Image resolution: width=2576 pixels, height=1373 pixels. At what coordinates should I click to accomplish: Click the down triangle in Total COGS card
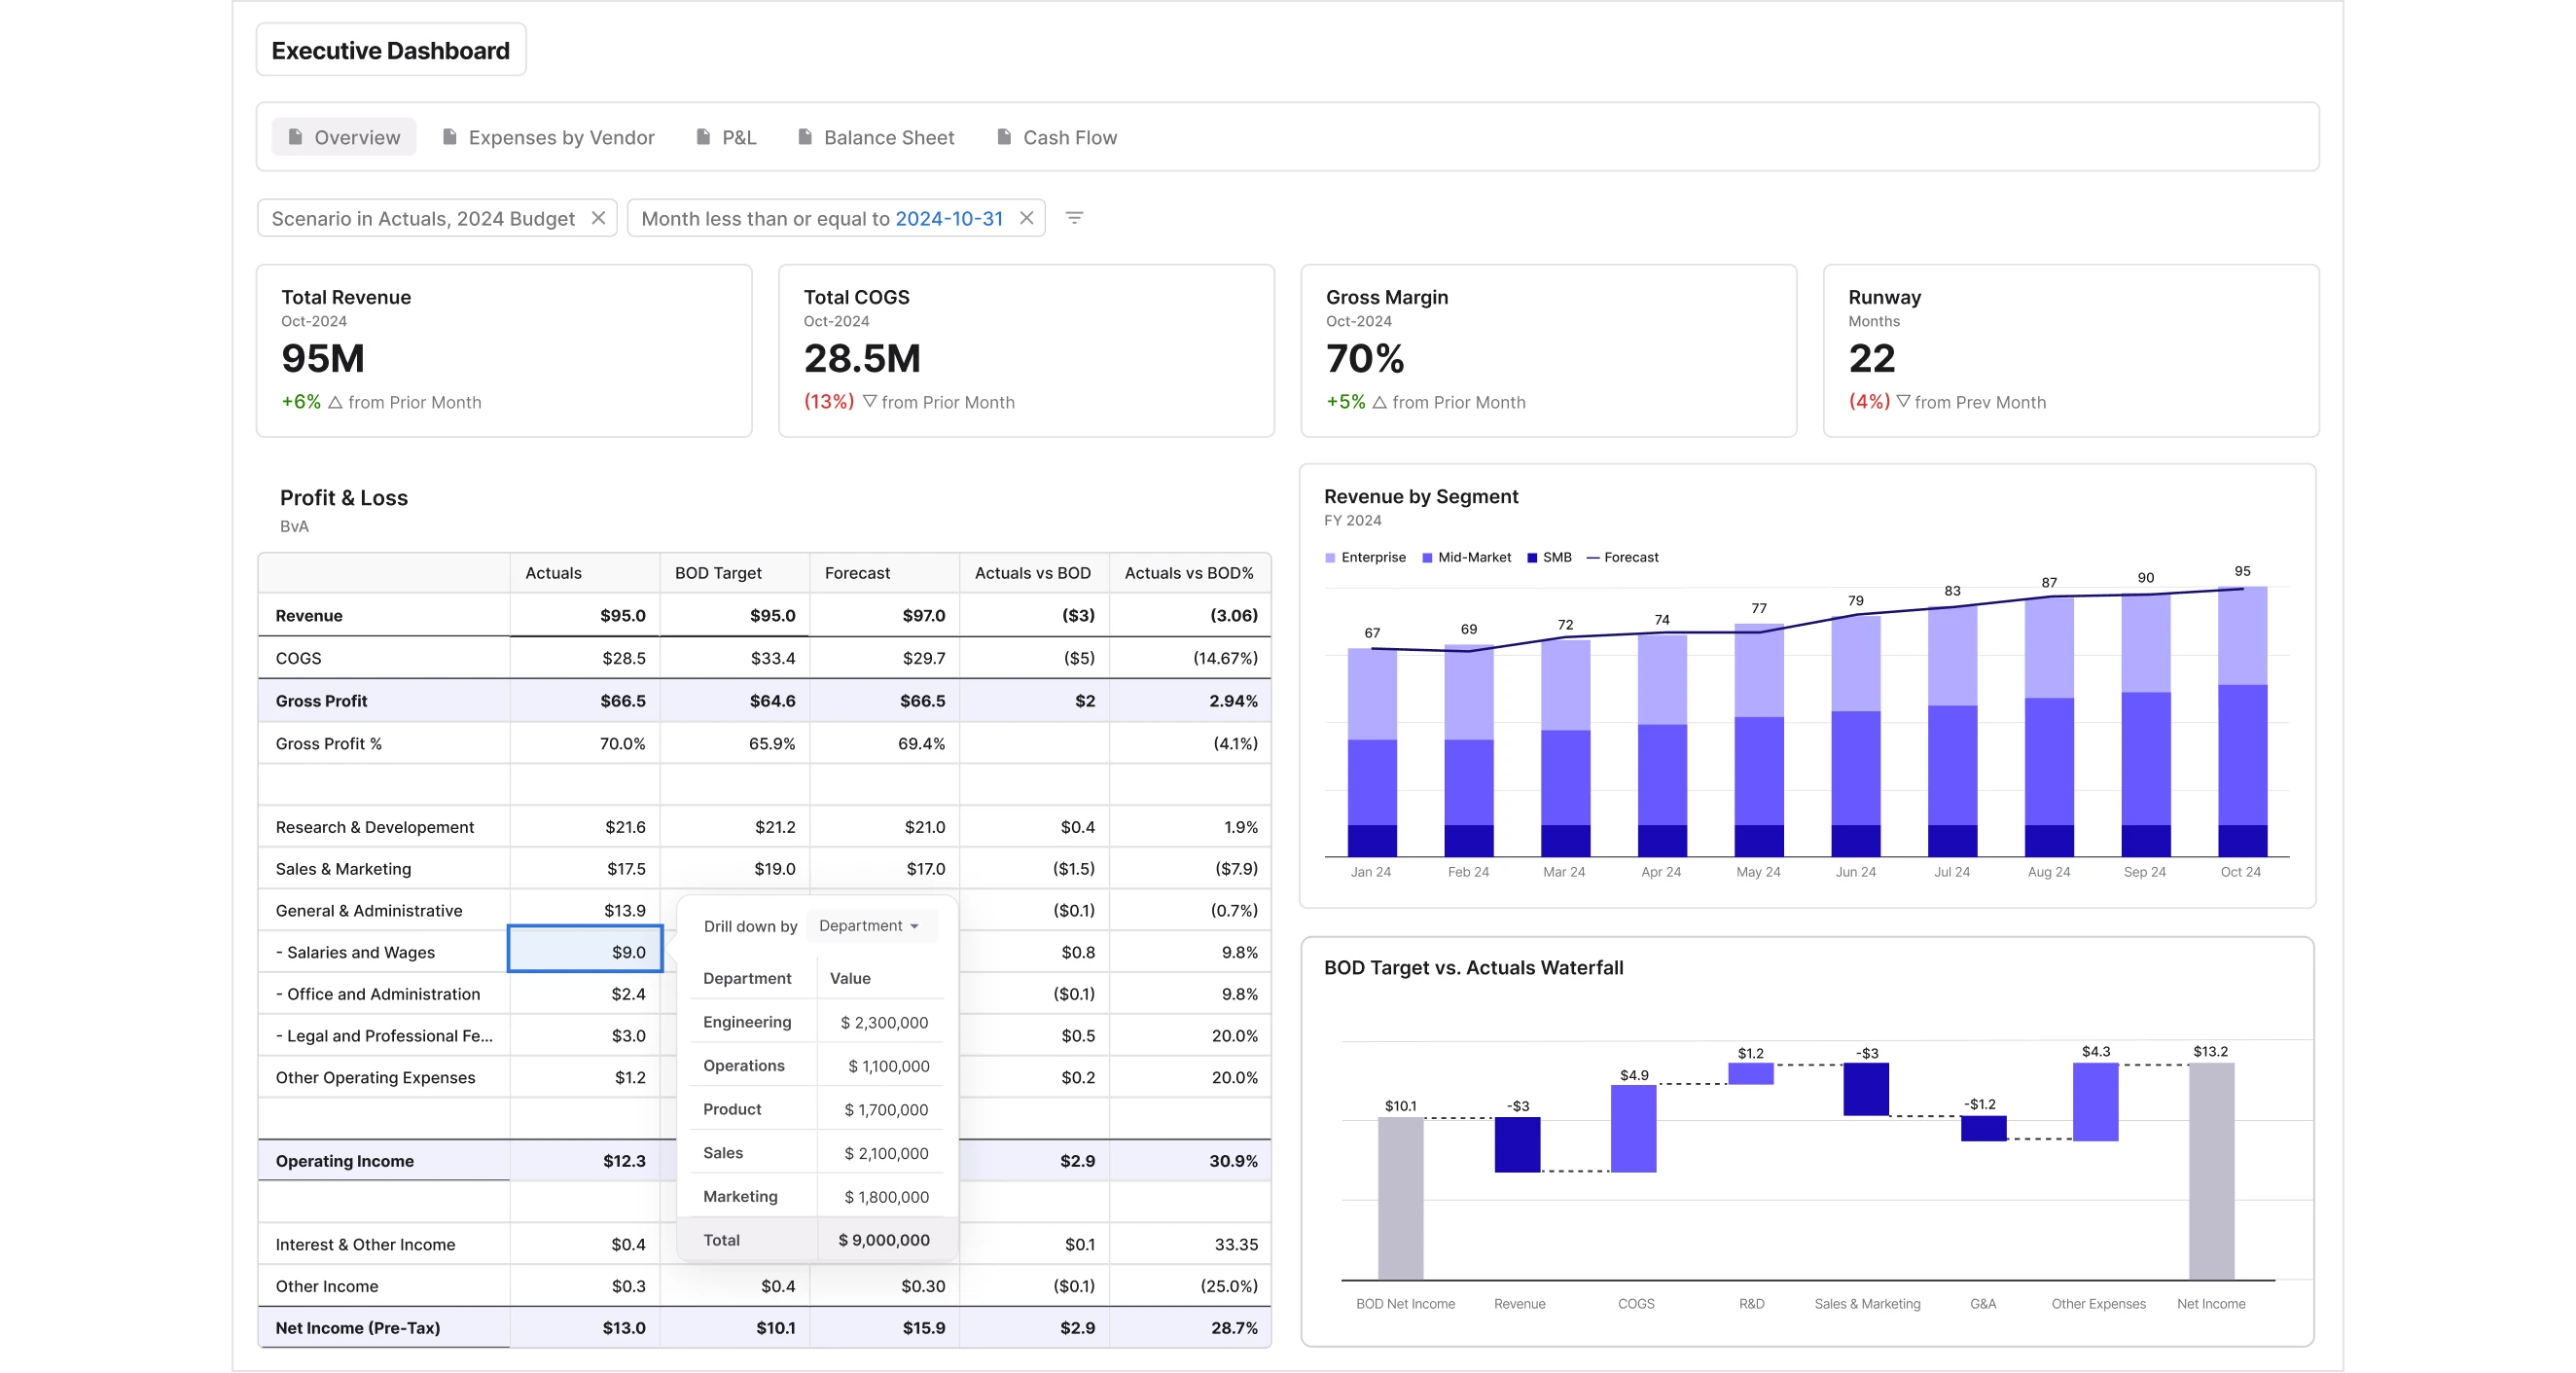coord(869,402)
